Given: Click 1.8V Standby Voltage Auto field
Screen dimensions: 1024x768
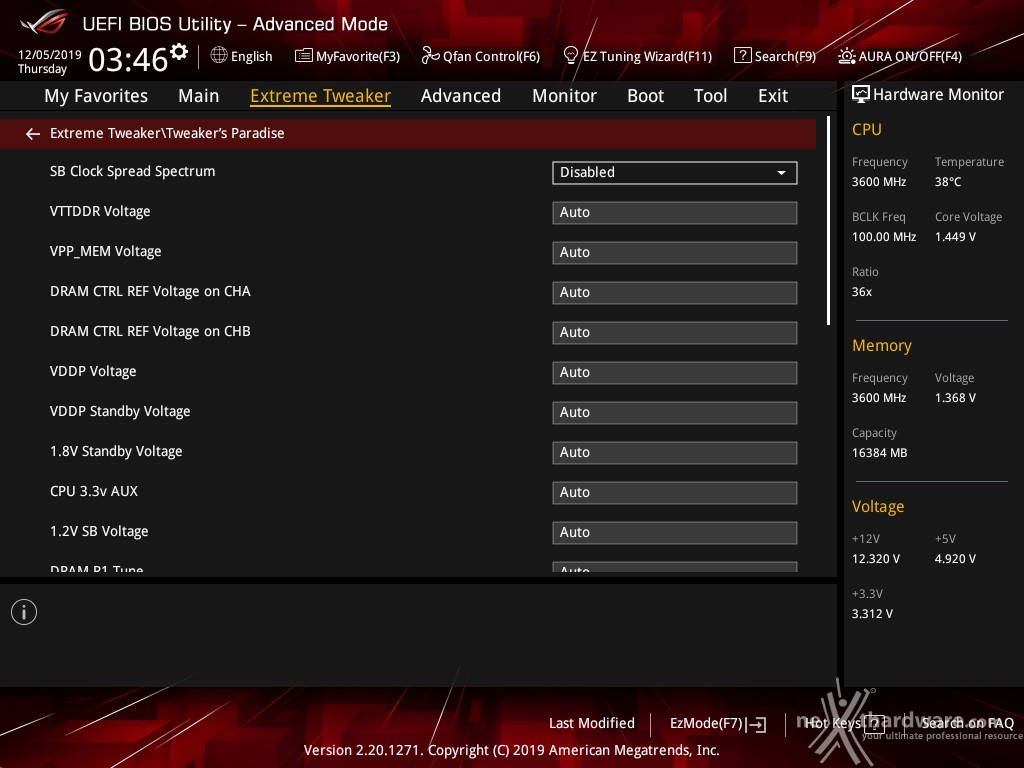Looking at the screenshot, I should tap(675, 453).
